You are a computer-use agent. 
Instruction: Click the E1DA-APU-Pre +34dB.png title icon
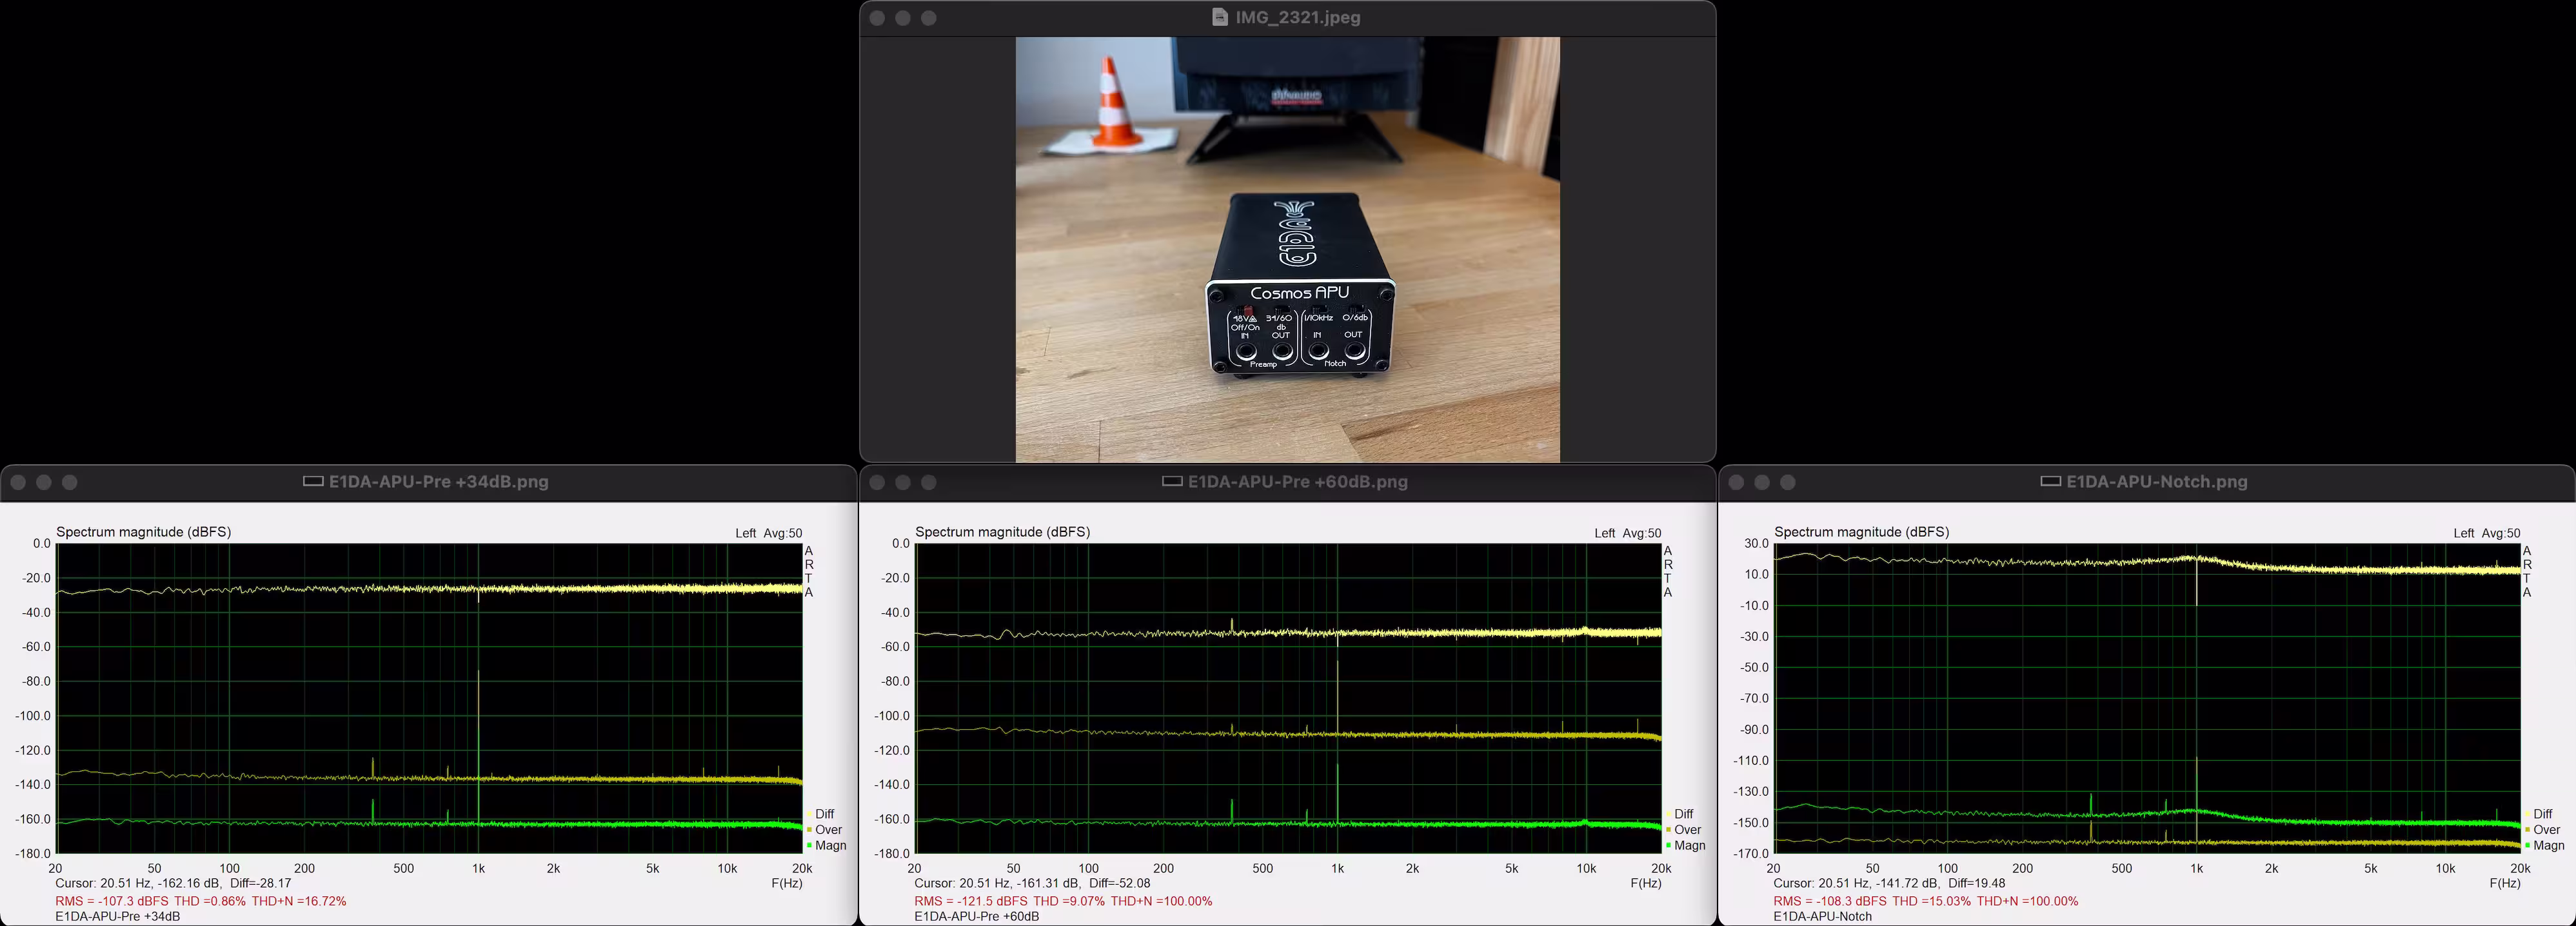313,481
